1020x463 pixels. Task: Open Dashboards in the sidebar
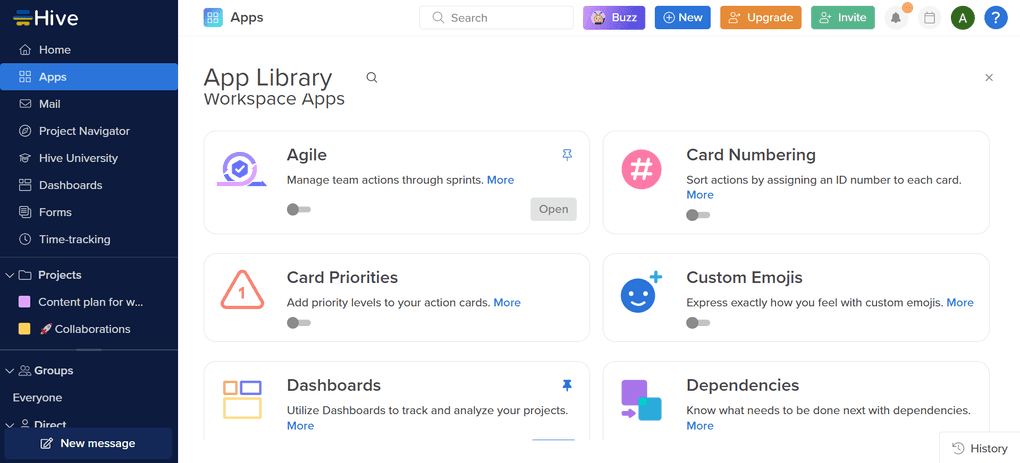tap(89, 185)
